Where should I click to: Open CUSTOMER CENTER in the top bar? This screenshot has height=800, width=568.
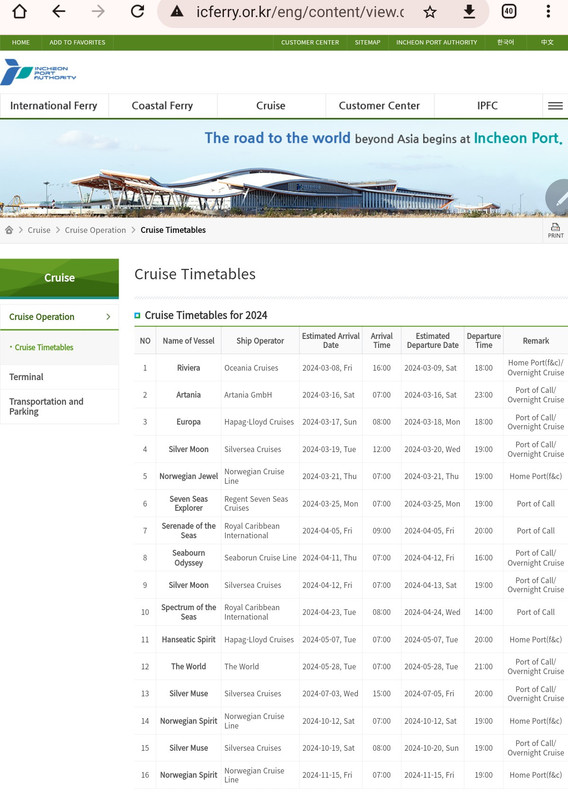pos(310,42)
